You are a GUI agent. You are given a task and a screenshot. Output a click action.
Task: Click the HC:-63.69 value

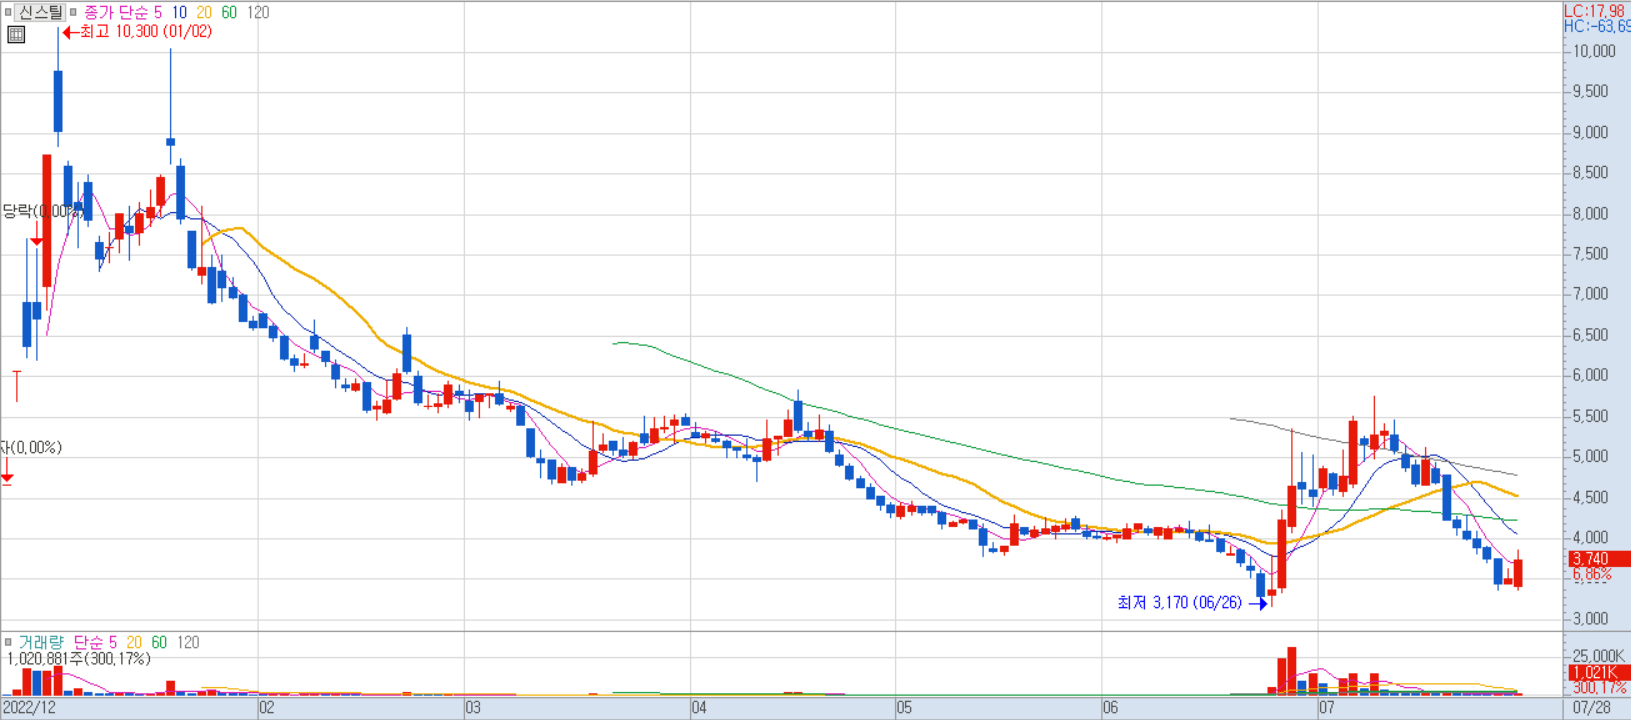click(x=1597, y=27)
